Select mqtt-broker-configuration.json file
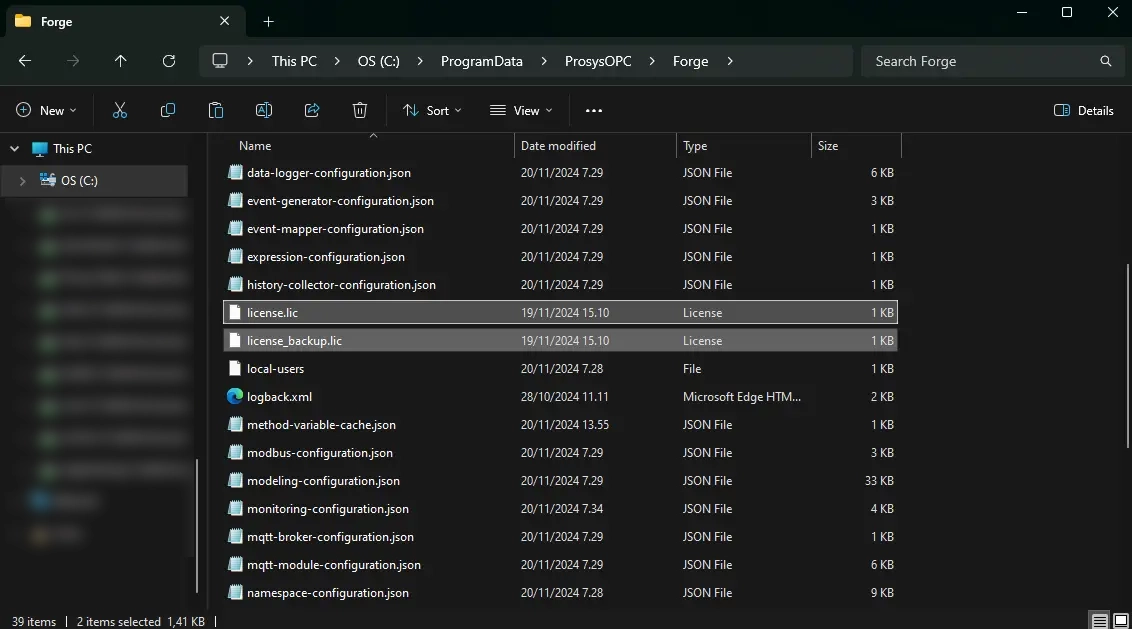The image size is (1132, 629). point(560,537)
